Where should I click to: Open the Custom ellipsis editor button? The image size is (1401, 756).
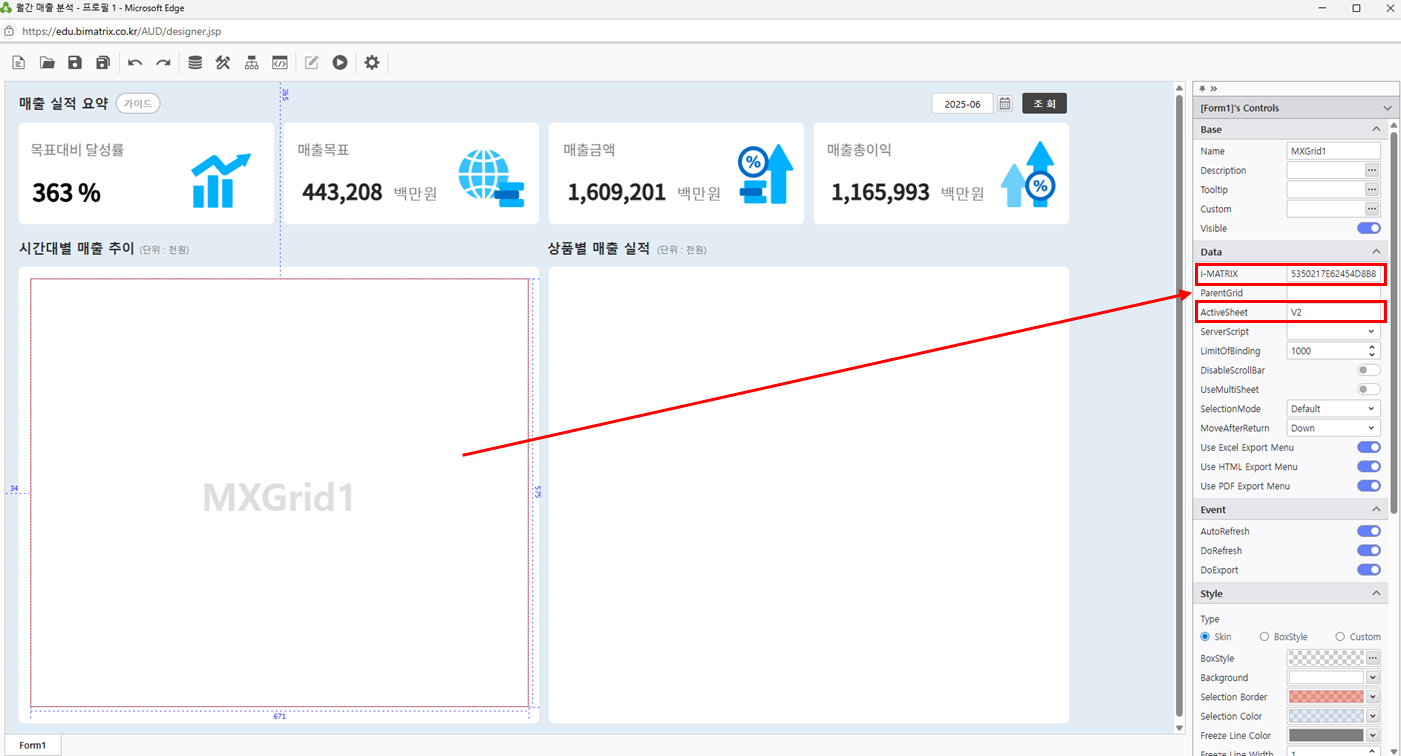pos(1372,209)
